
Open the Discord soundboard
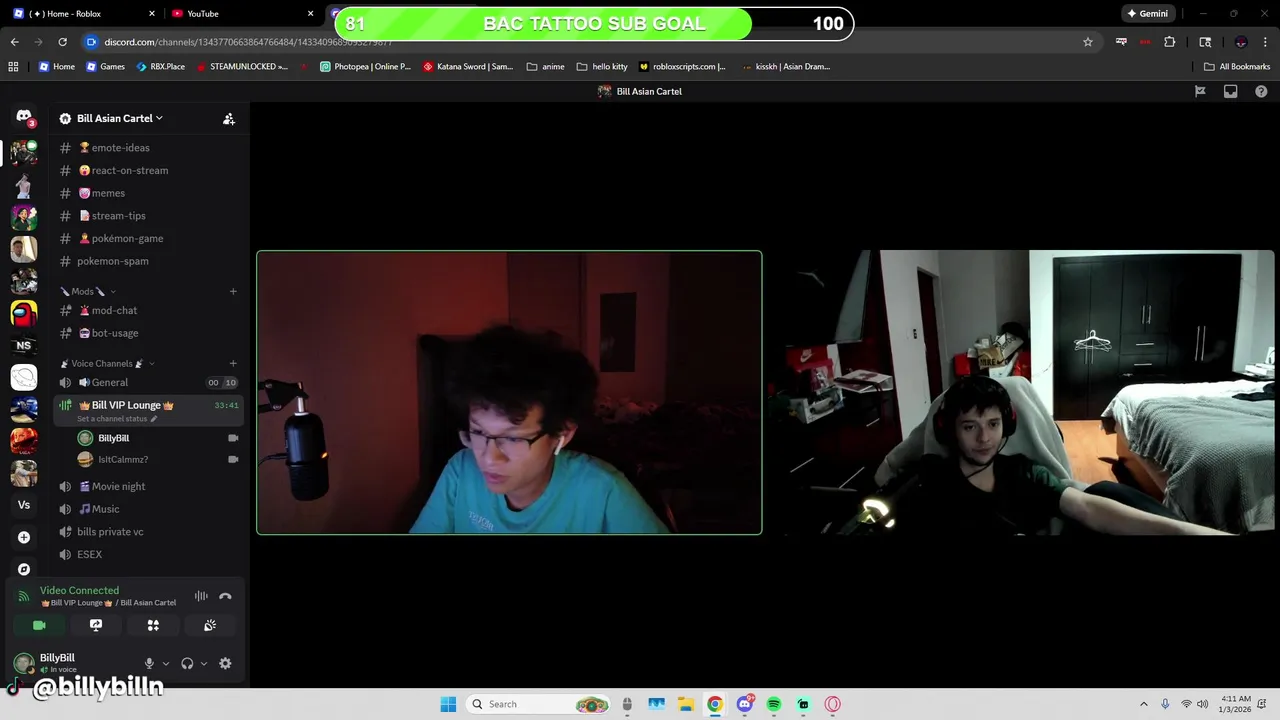[210, 625]
